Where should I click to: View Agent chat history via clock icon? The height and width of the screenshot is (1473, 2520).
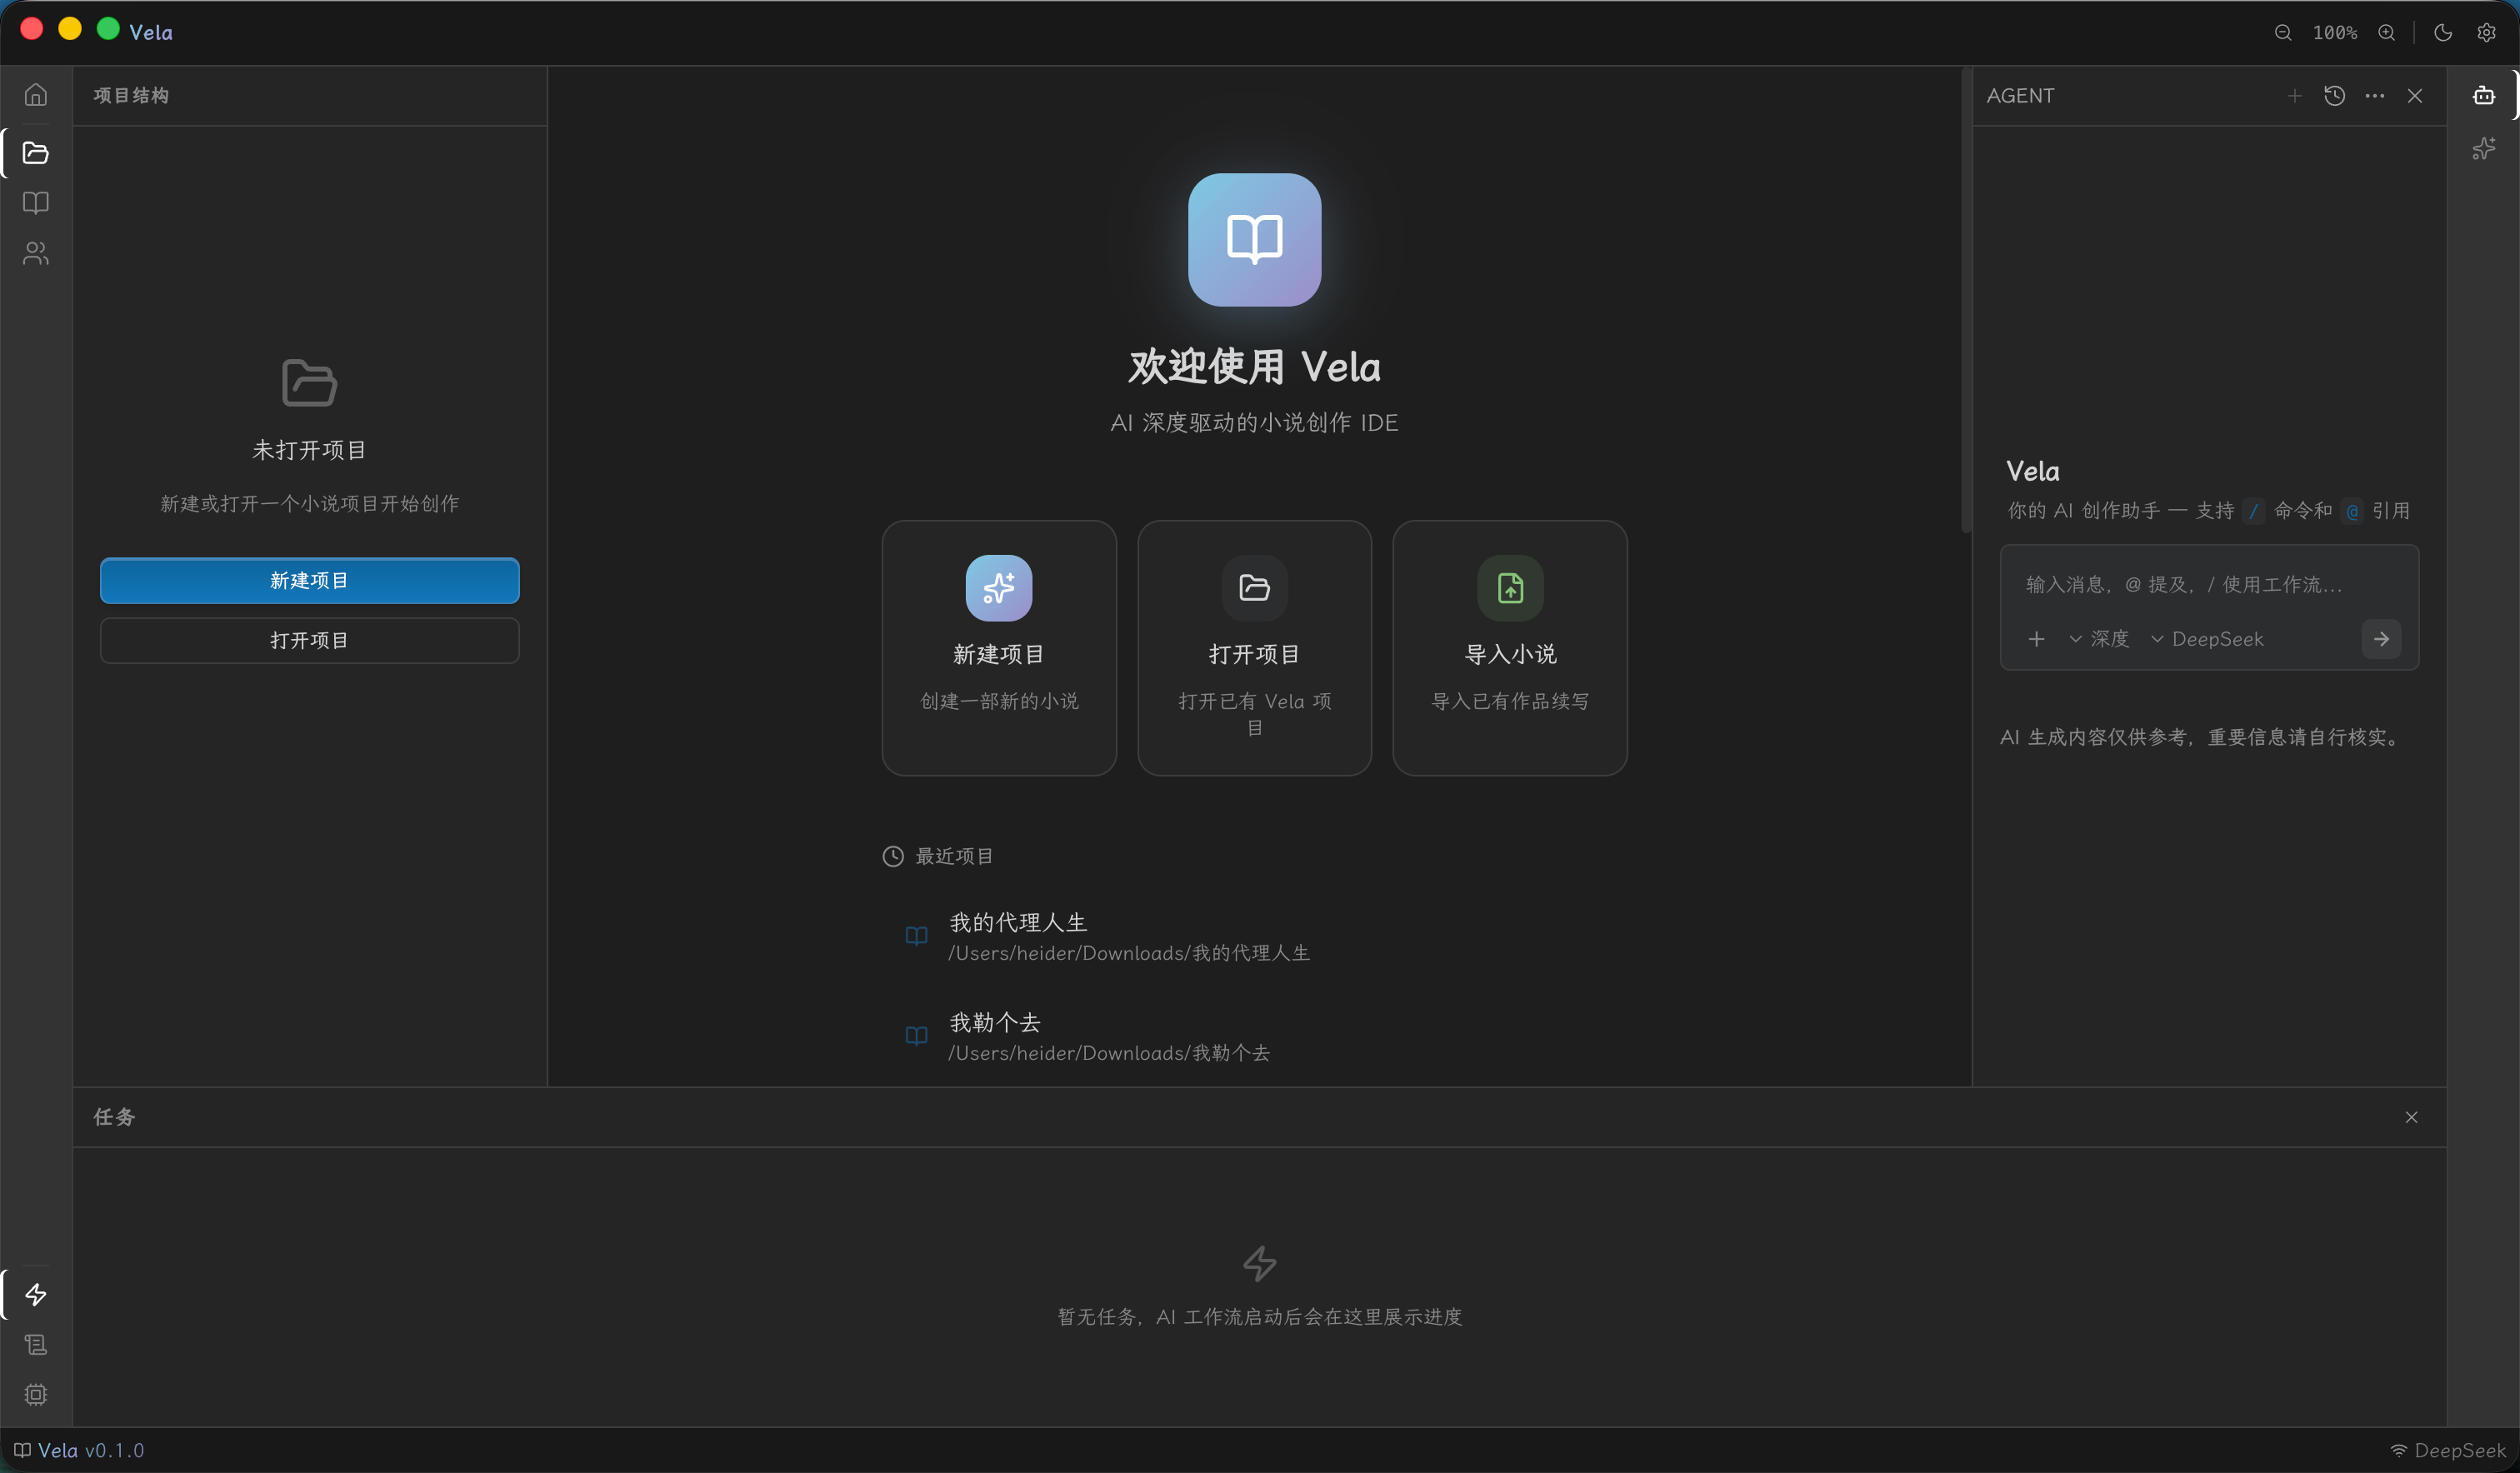pyautogui.click(x=2334, y=95)
